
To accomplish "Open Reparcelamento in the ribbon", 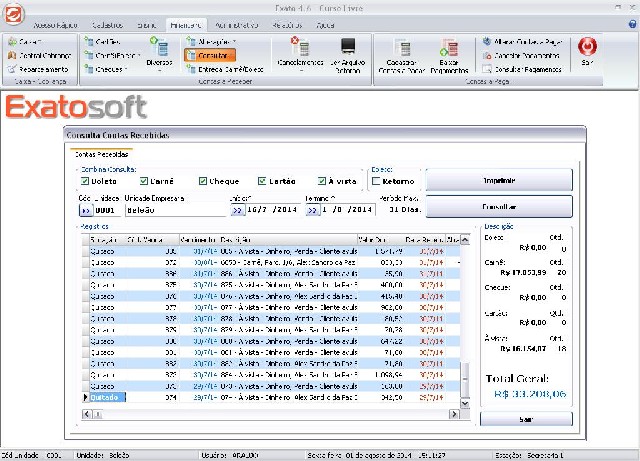I will click(38, 69).
